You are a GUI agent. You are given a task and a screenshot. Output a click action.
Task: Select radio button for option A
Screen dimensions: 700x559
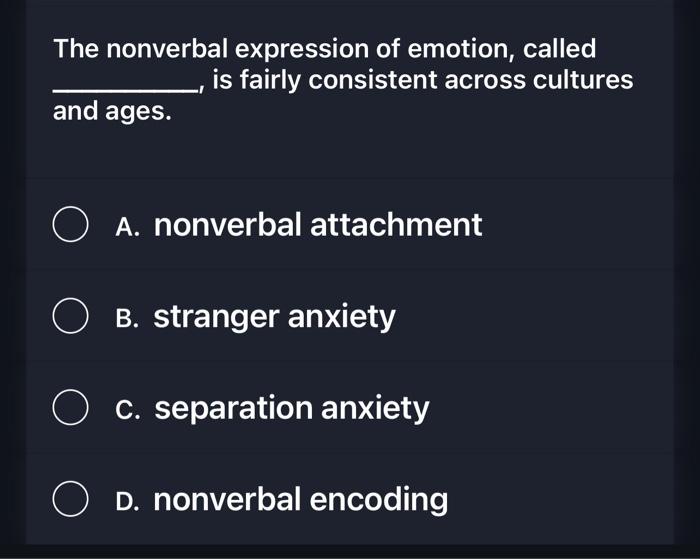[70, 225]
